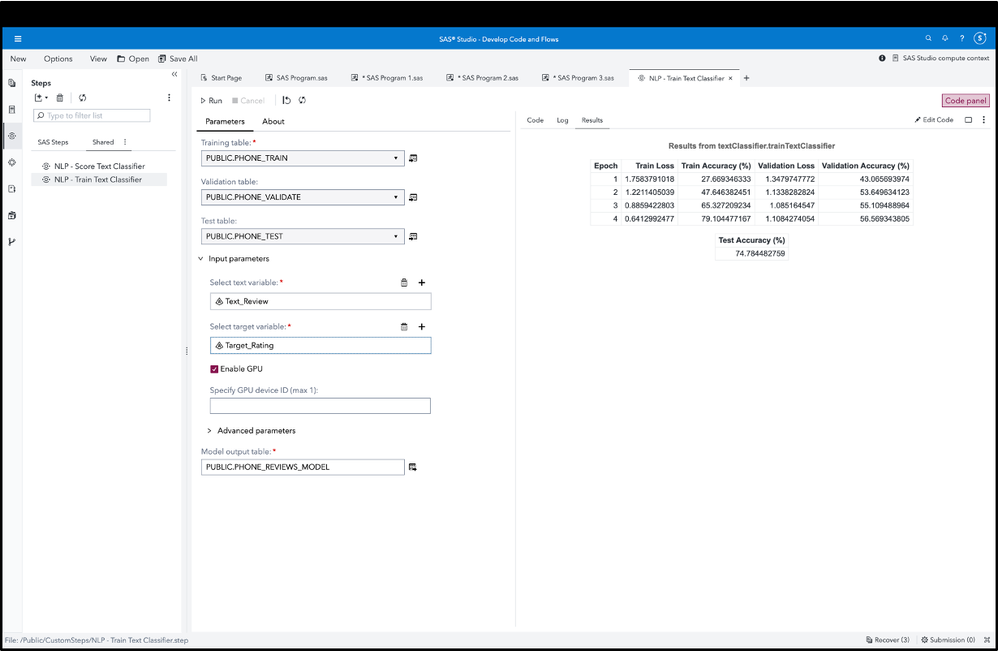This screenshot has height=651, width=998.
Task: Run the step
Action: [211, 101]
